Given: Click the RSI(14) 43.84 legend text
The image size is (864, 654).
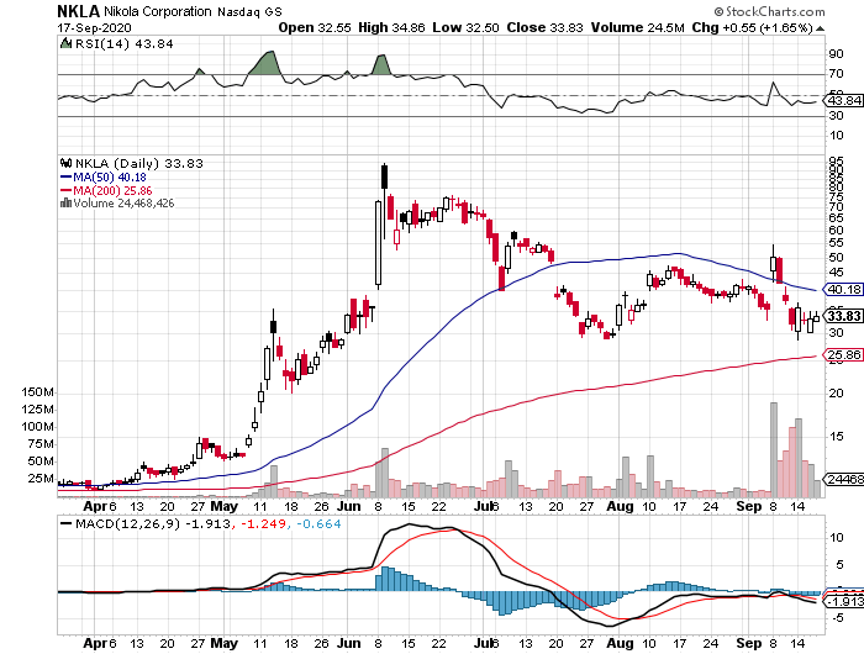Looking at the screenshot, I should 124,44.
